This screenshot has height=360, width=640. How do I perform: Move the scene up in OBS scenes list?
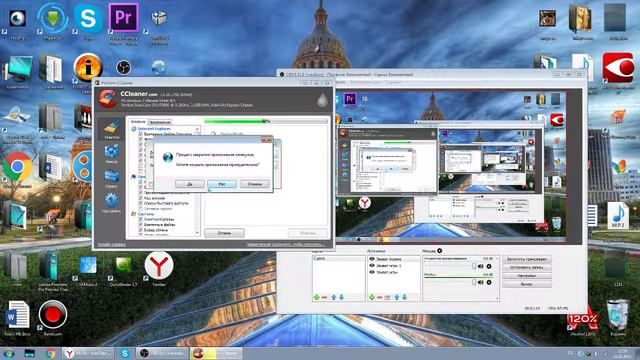[333, 298]
